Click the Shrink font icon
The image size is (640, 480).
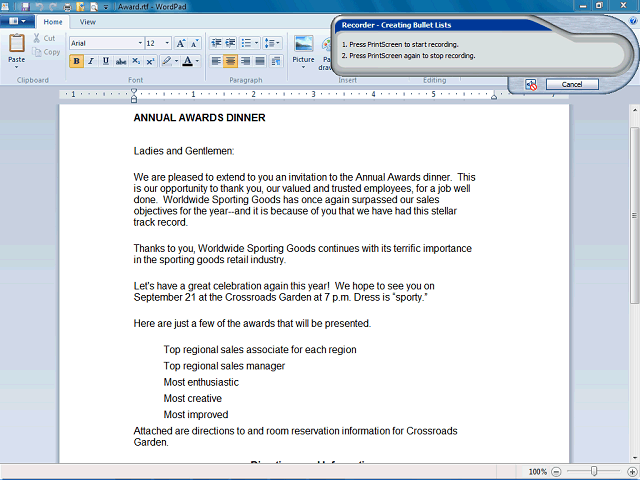(194, 43)
